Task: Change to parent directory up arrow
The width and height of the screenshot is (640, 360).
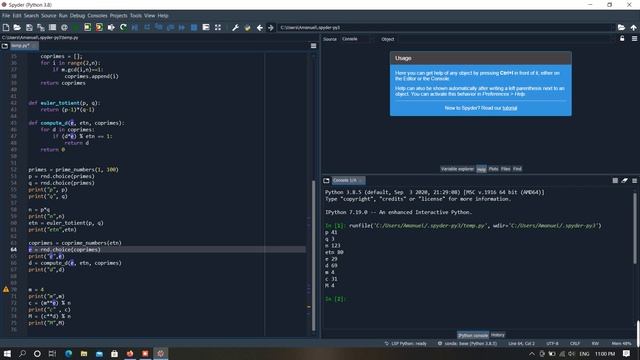Action: [633, 27]
